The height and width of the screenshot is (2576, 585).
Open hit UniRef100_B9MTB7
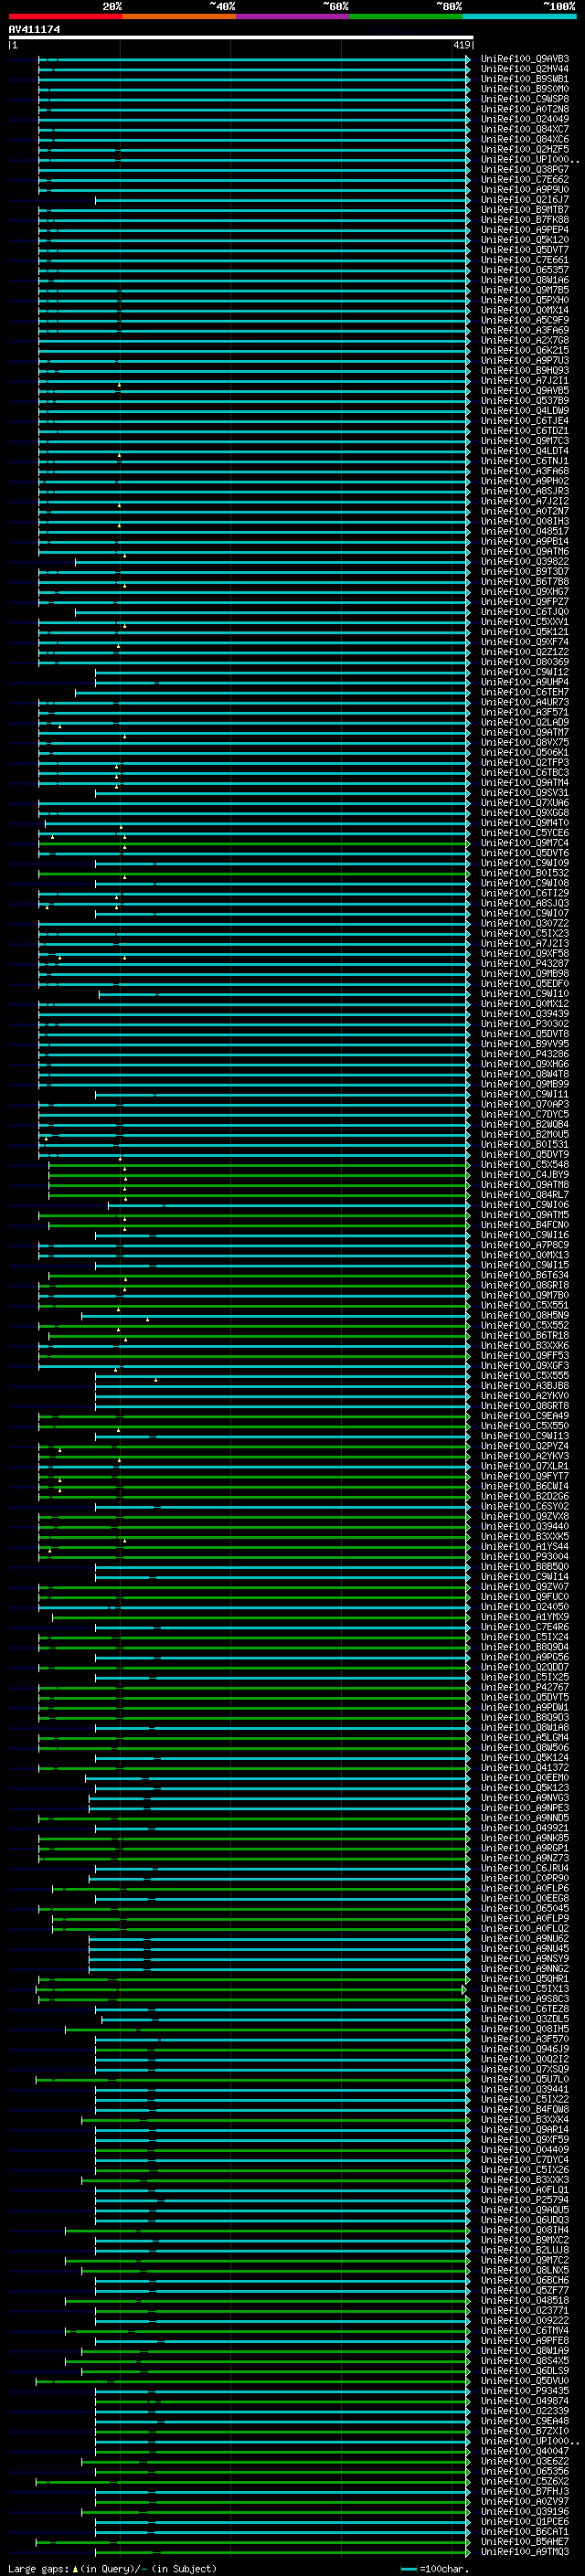(x=525, y=210)
